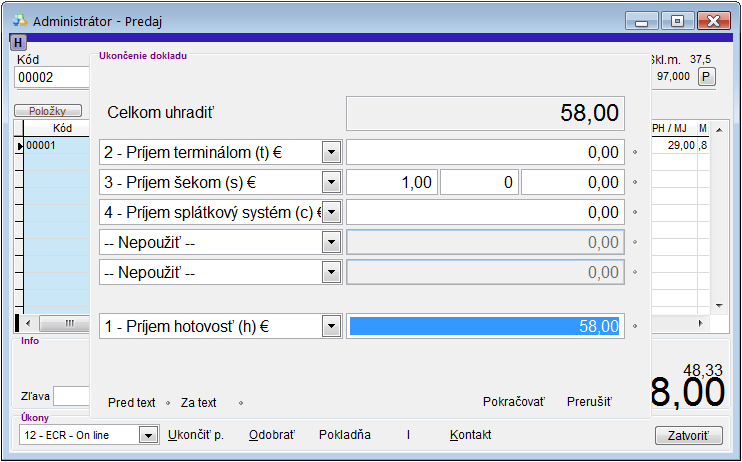Click the Pokladňa action
This screenshot has height=462, width=742.
(345, 435)
